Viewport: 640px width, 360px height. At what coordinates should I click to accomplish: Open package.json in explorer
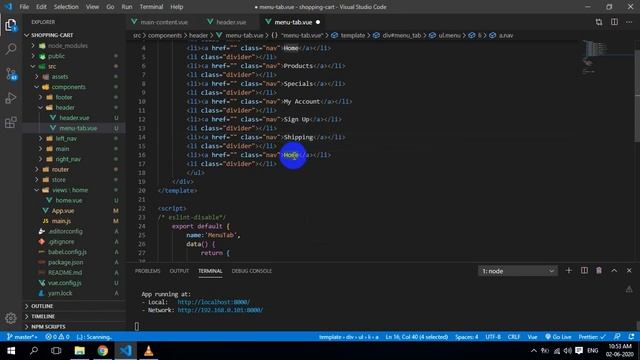pos(65,262)
